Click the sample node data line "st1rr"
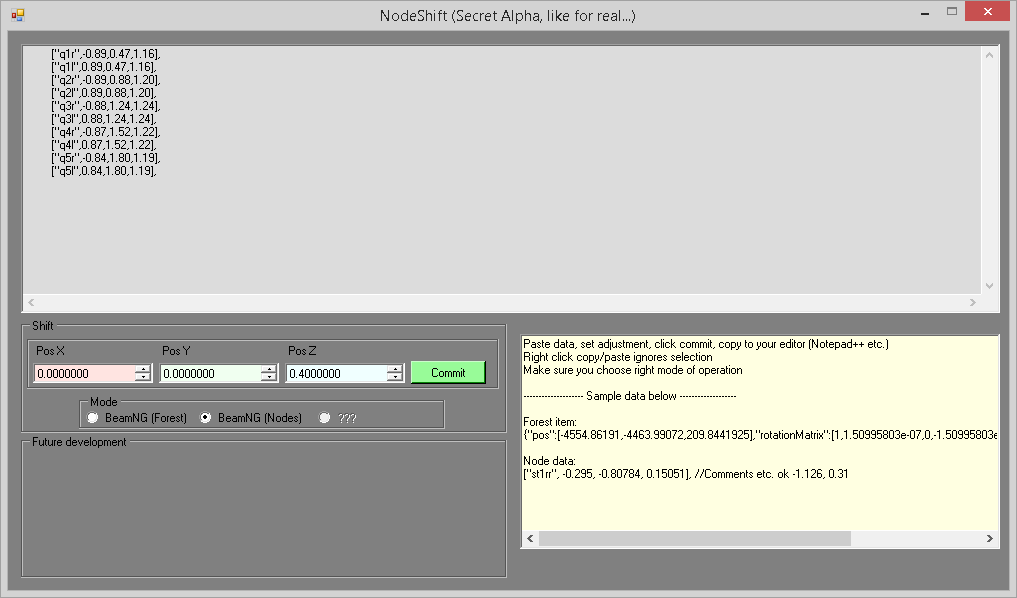Viewport: 1017px width, 598px height. (x=686, y=473)
